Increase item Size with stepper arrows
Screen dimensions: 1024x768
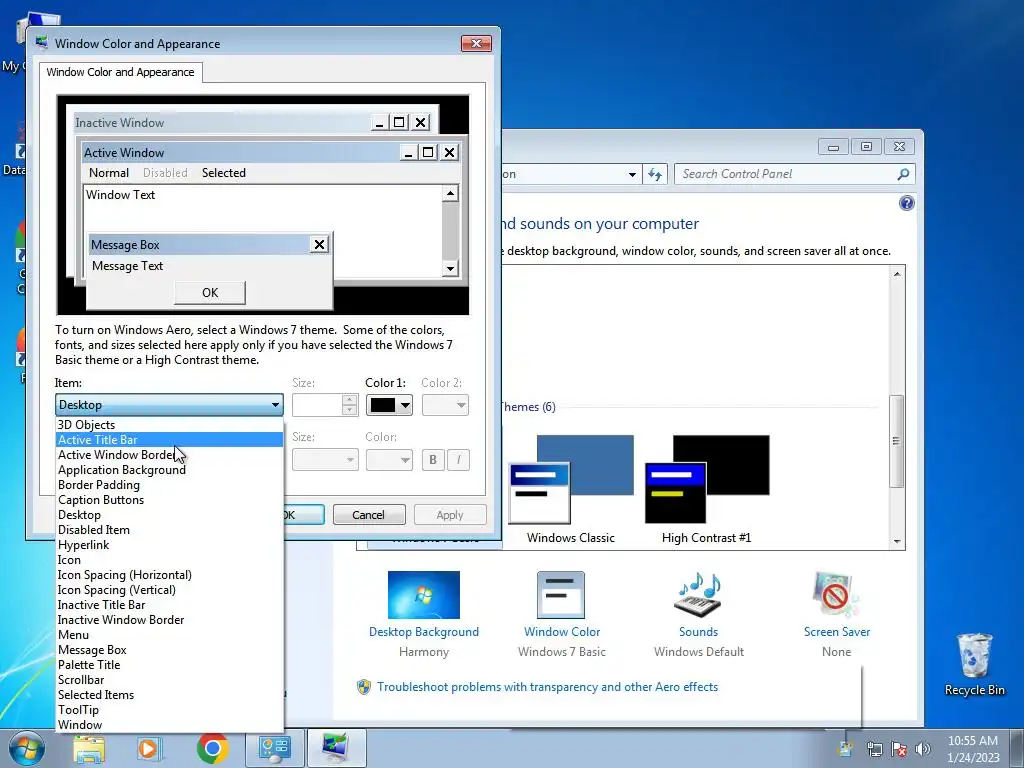tap(349, 400)
